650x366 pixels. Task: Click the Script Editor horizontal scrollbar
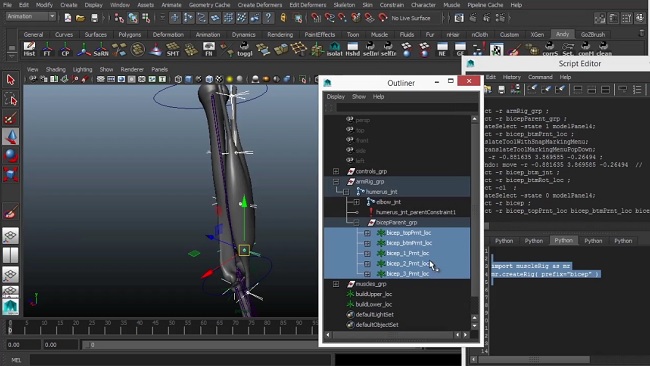[534, 359]
